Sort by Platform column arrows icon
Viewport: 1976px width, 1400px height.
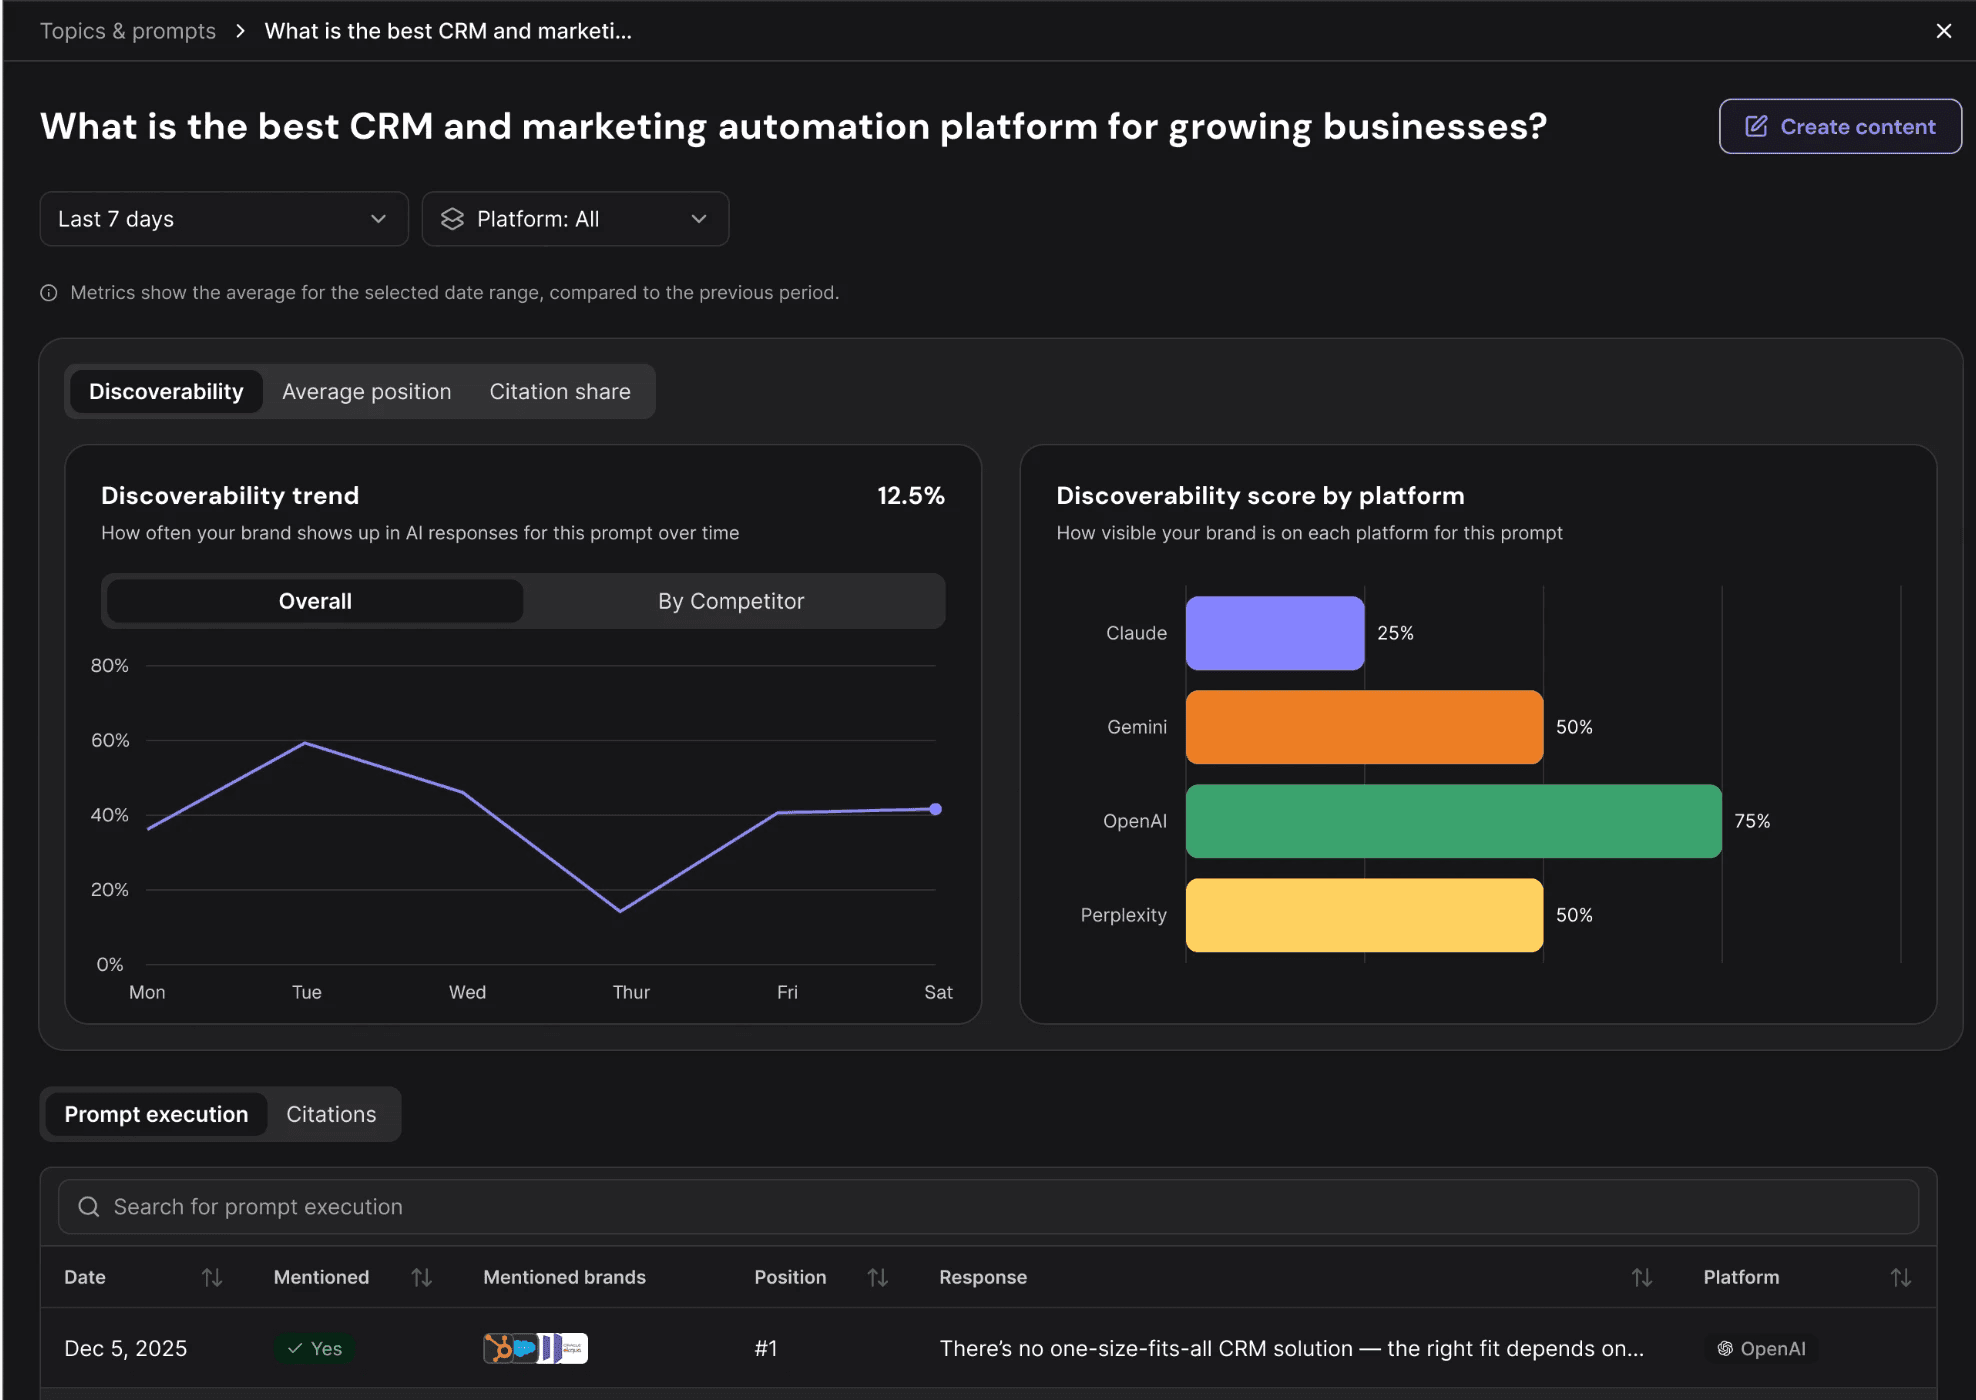coord(1900,1277)
